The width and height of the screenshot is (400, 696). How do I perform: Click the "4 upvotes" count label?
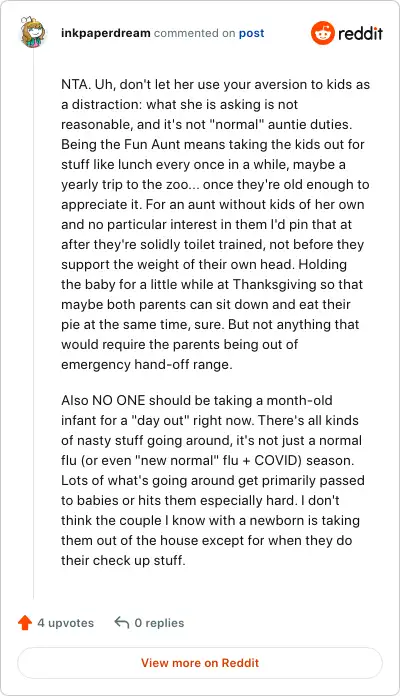pyautogui.click(x=66, y=623)
